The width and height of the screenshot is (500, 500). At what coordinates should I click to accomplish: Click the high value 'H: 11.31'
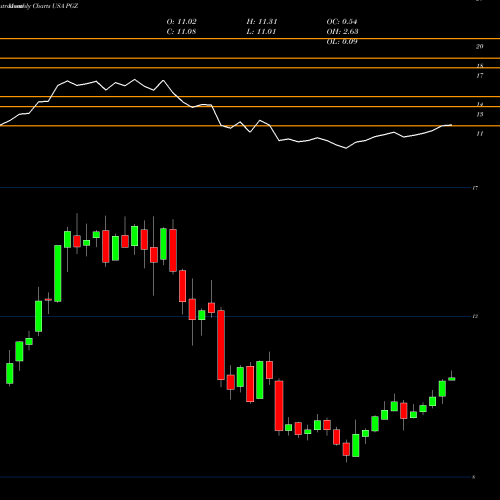(262, 22)
